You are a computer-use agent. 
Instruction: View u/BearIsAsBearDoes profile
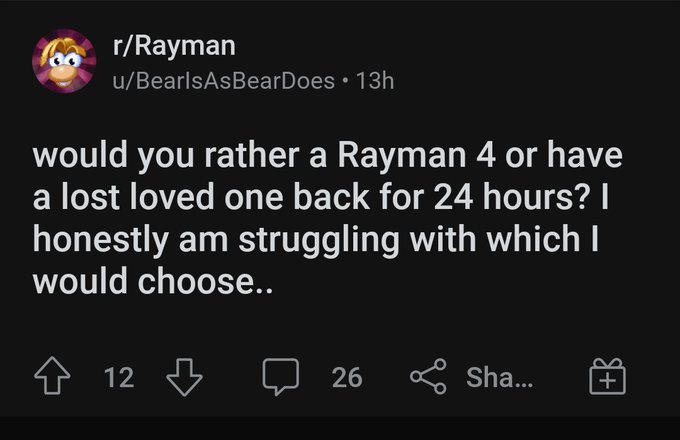click(223, 81)
